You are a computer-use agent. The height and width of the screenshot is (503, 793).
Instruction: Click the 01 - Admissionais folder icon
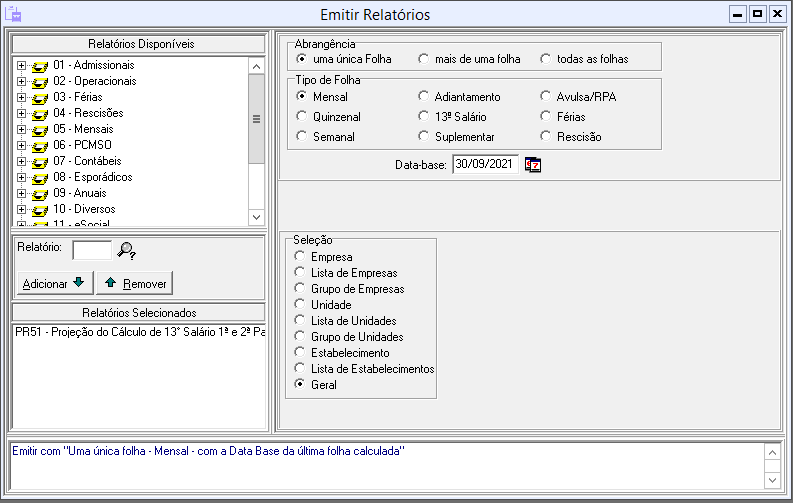click(x=40, y=65)
